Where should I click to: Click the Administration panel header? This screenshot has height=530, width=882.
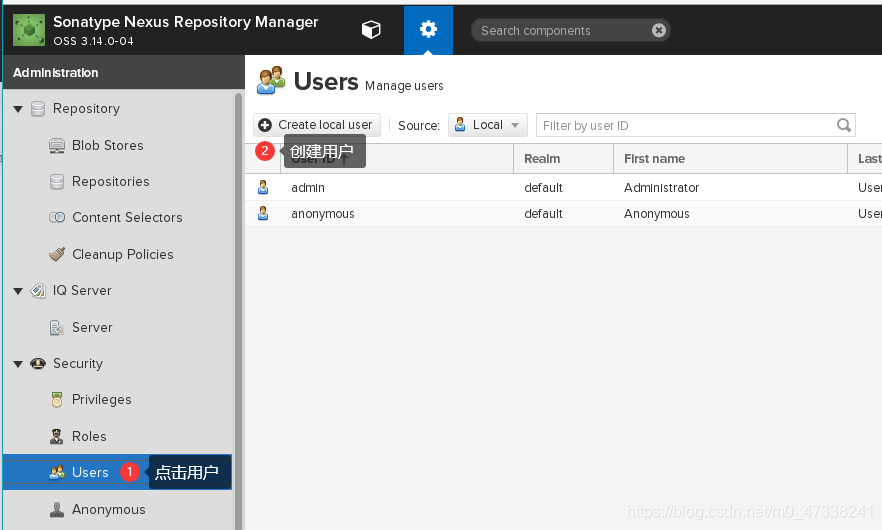[124, 73]
